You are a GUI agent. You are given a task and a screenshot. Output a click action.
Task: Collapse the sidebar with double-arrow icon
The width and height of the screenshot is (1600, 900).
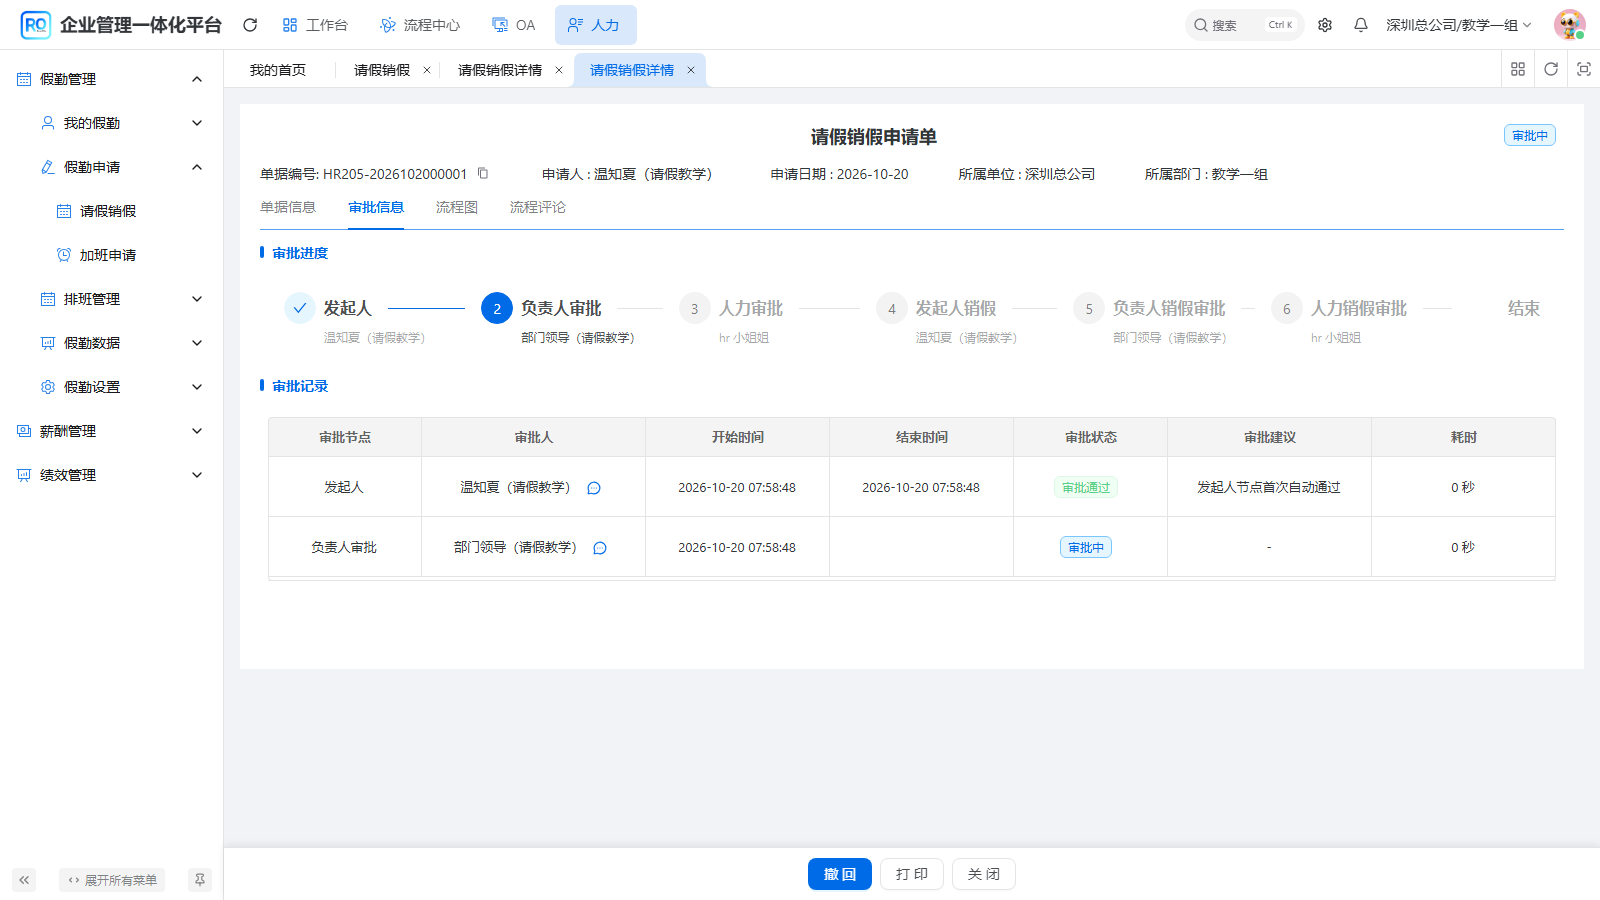[24, 880]
